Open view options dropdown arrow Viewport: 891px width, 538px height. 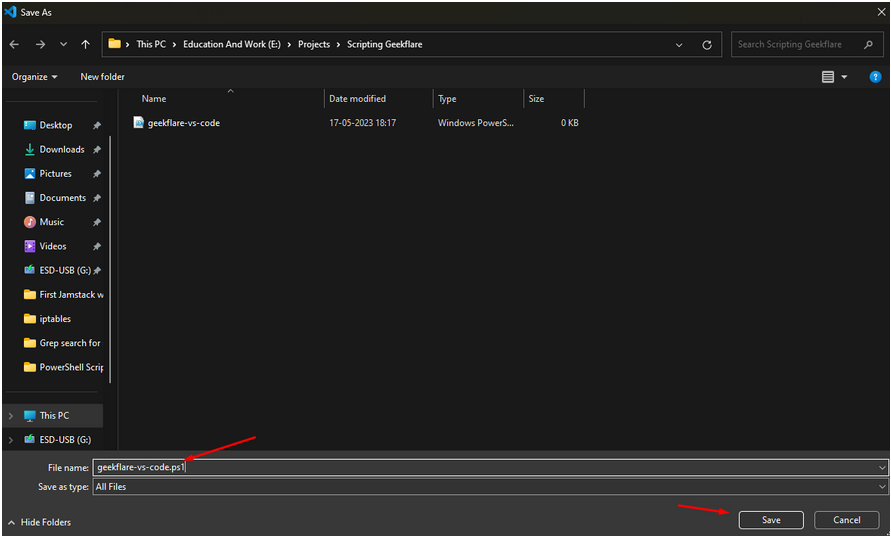844,77
